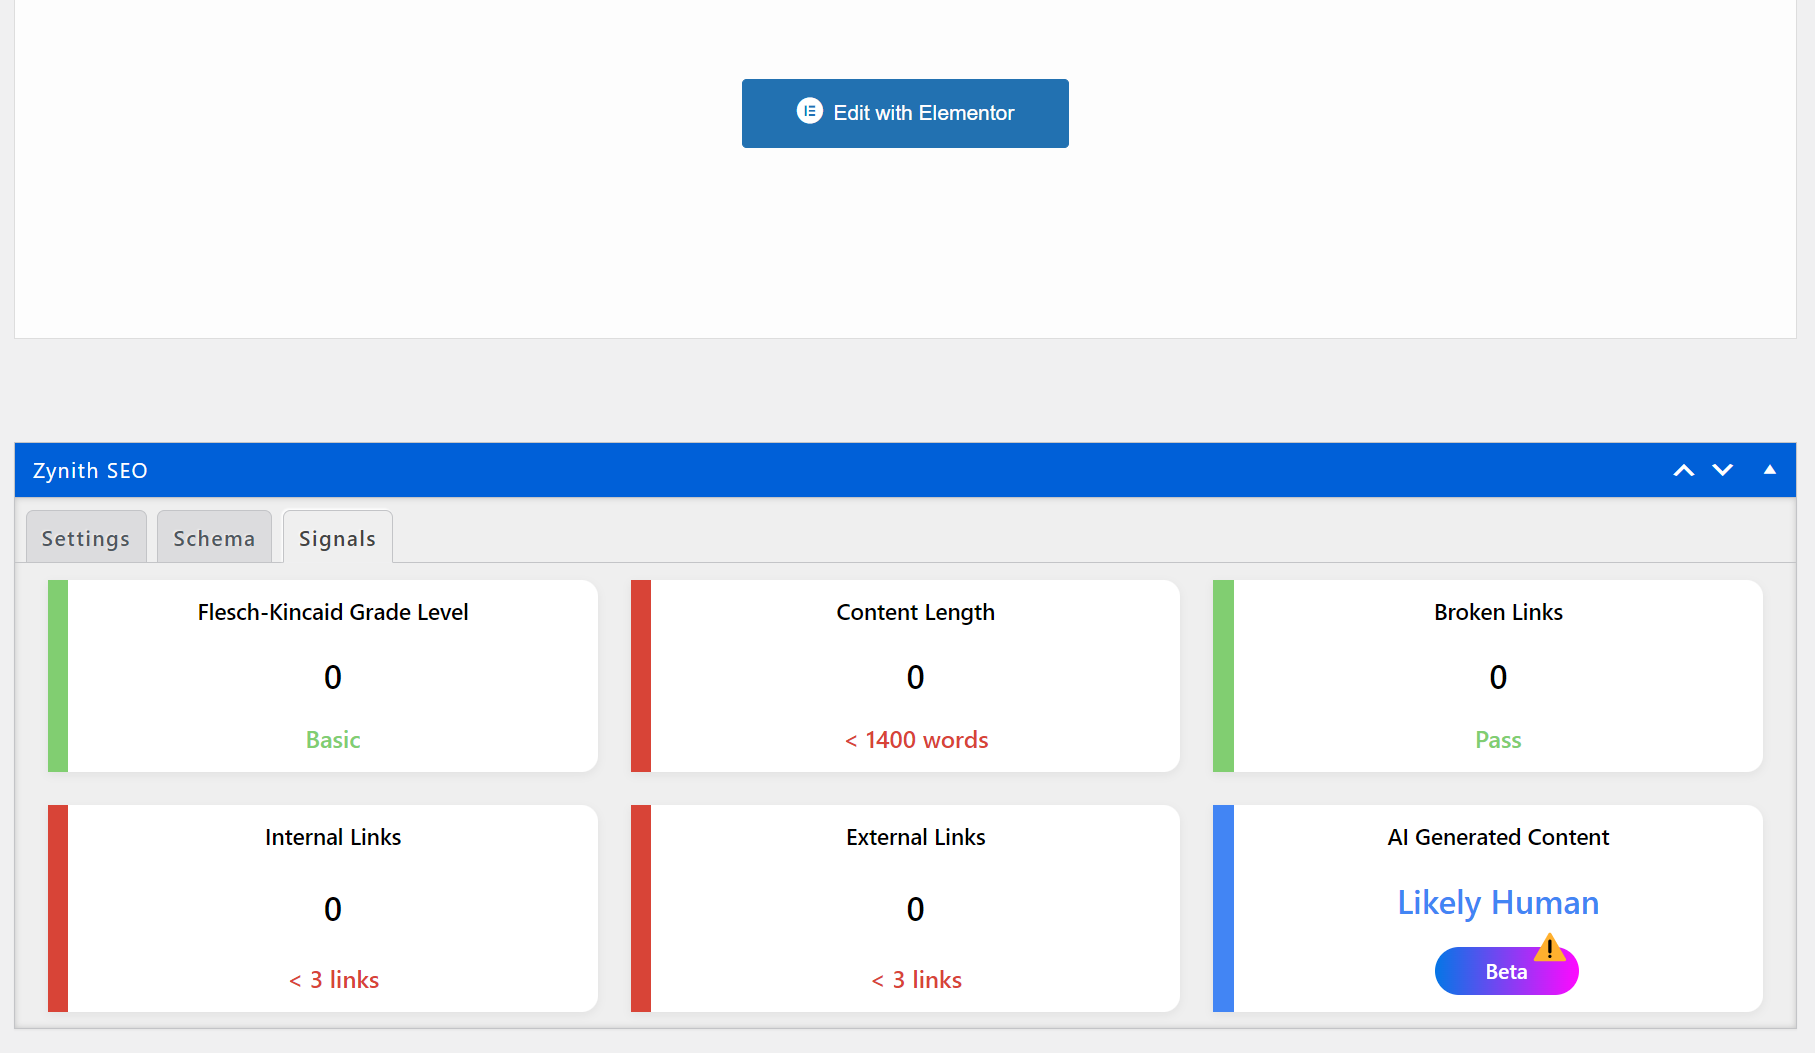Click the Flesch-Kincaid score value 0
1815x1053 pixels.
pyautogui.click(x=333, y=677)
